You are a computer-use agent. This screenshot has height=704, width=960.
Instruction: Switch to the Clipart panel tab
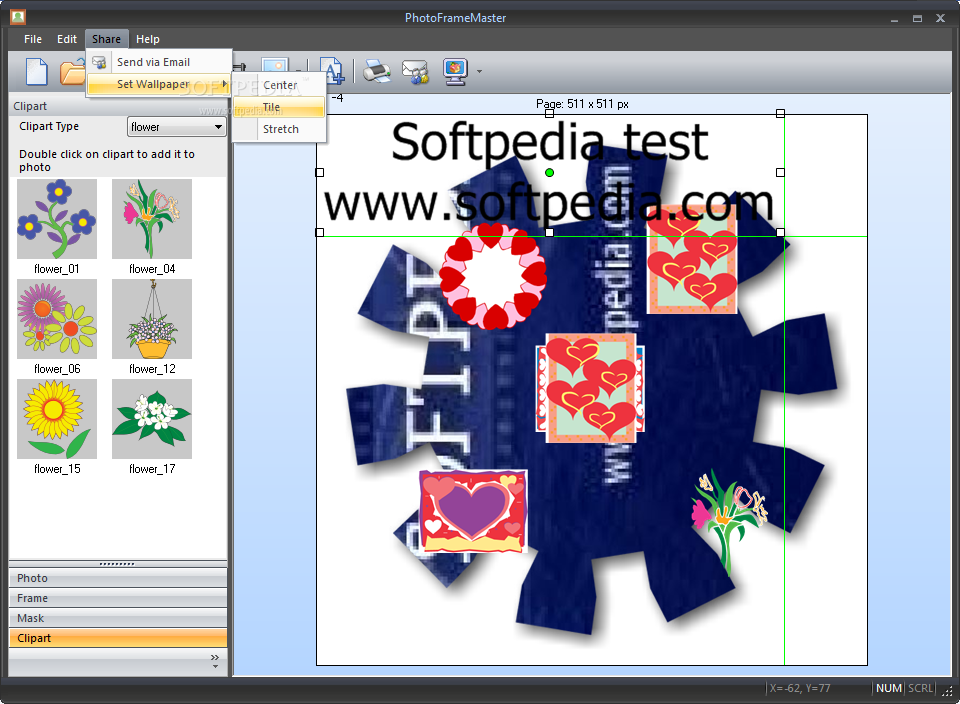click(x=118, y=638)
